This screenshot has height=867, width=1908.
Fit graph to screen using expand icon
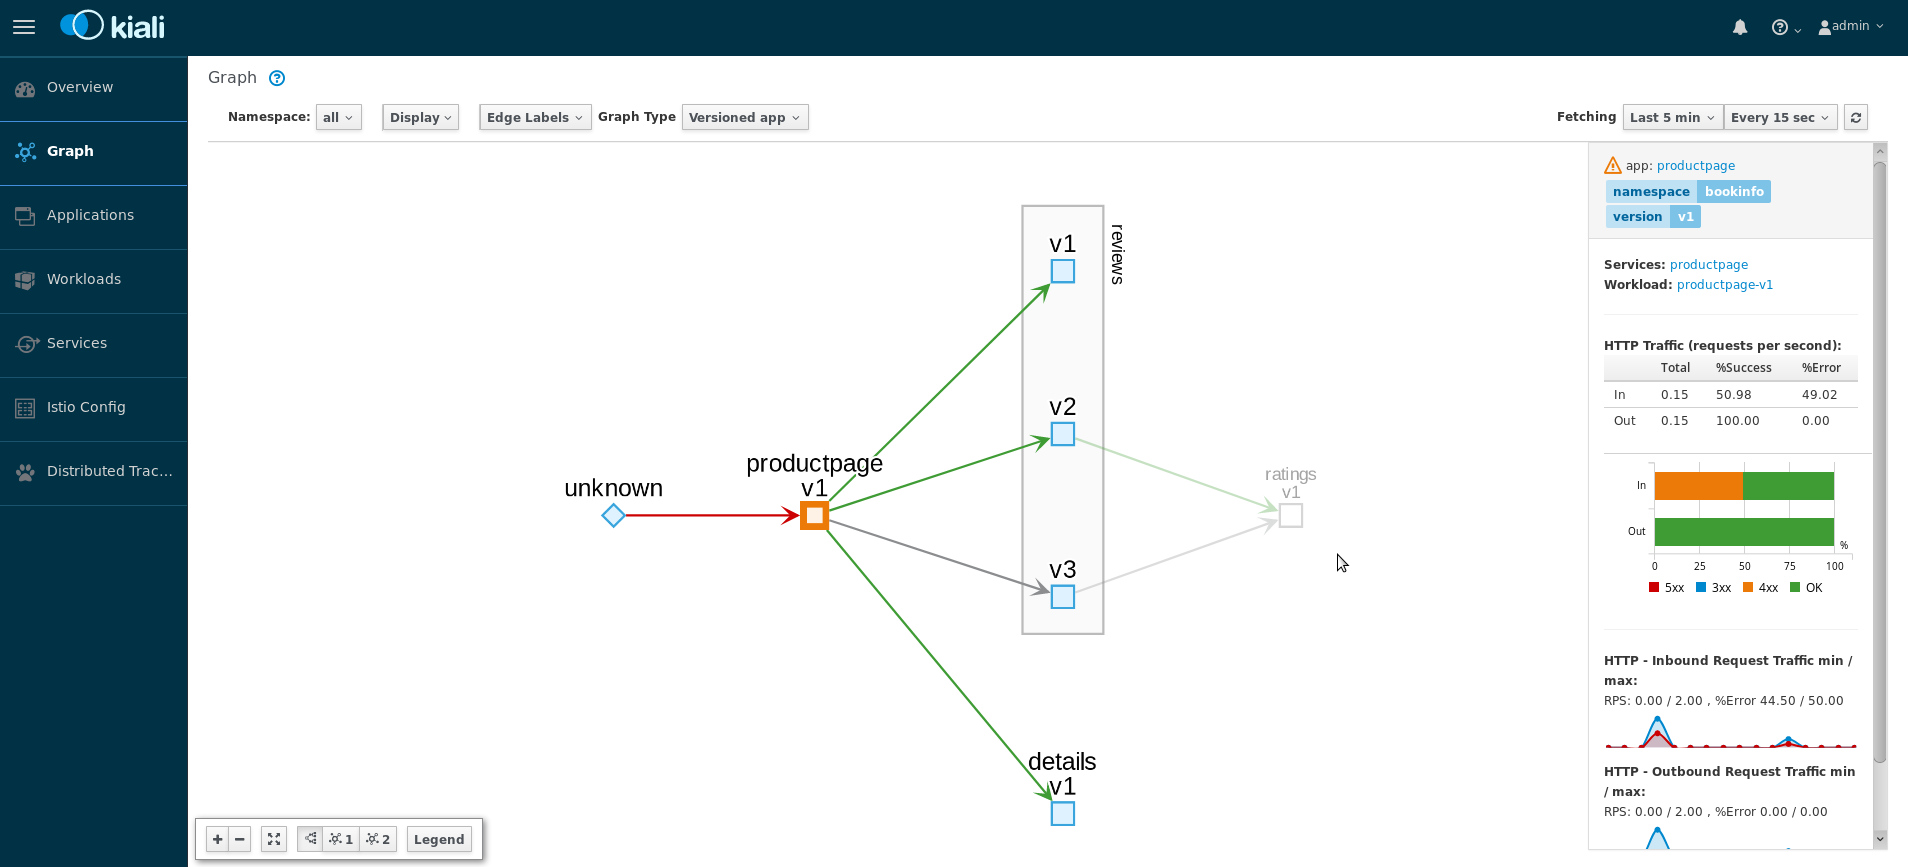(x=274, y=839)
